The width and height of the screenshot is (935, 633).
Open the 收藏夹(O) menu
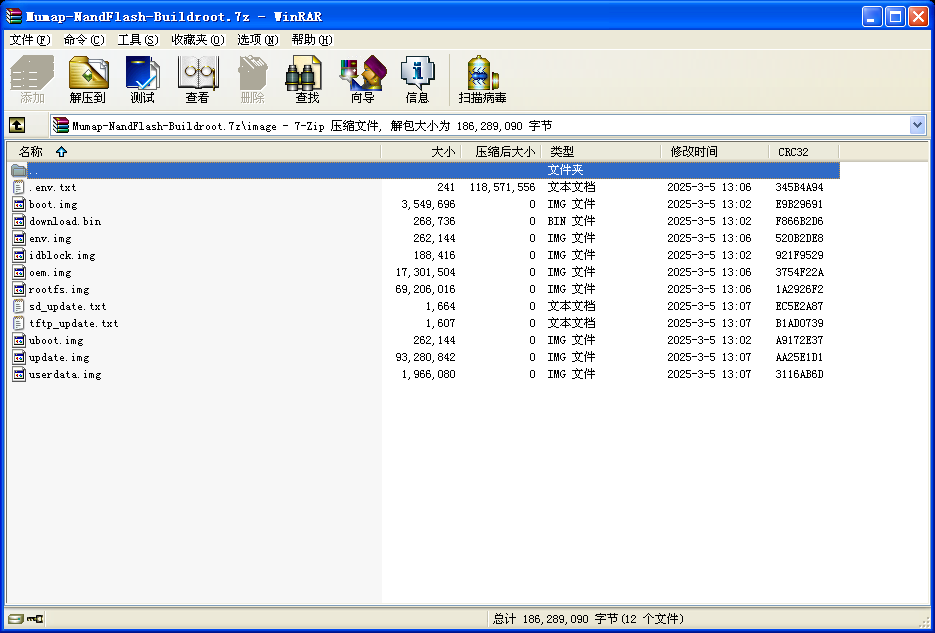(198, 40)
